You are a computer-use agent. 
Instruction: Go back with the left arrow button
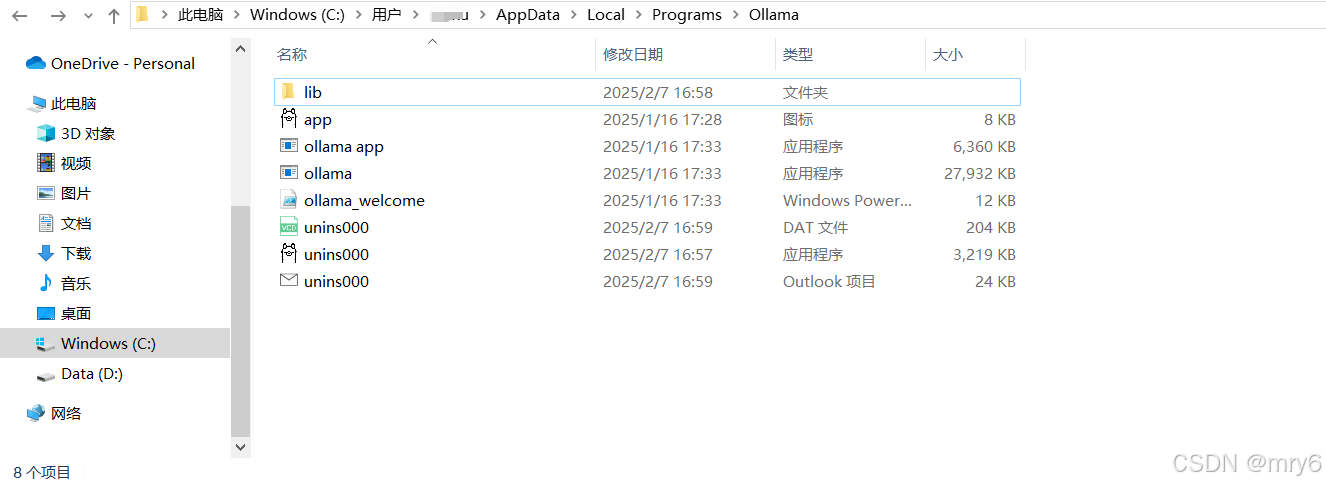pyautogui.click(x=20, y=15)
